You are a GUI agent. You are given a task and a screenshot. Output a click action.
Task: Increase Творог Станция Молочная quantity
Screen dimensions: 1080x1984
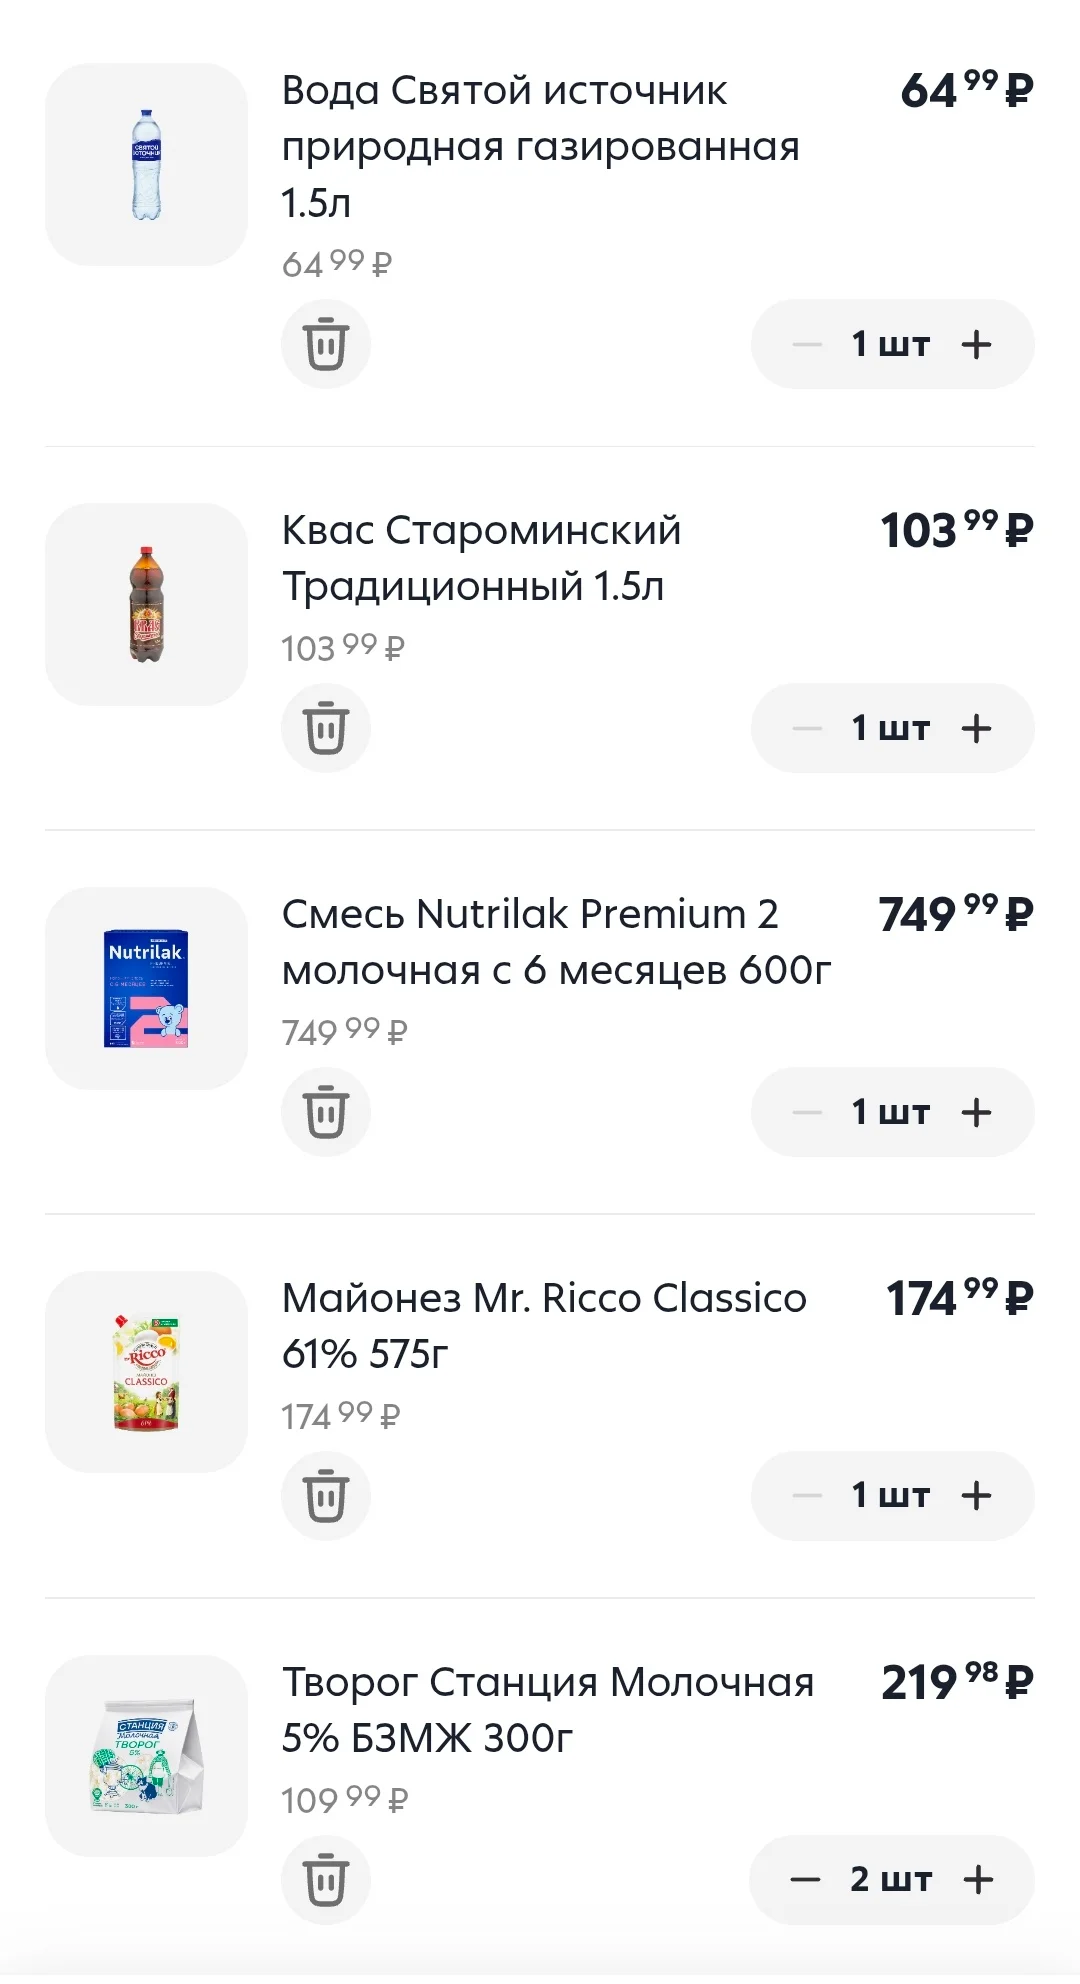(978, 1880)
